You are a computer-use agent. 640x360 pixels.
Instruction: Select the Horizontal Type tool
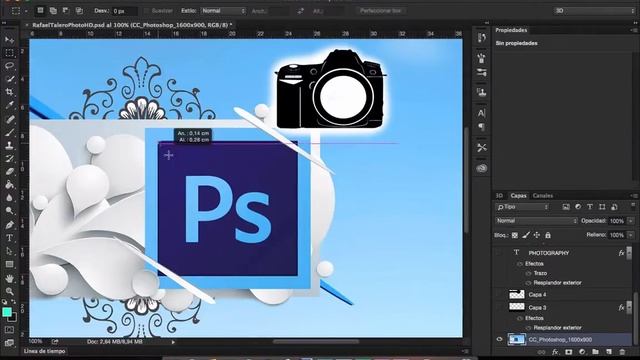pos(9,238)
